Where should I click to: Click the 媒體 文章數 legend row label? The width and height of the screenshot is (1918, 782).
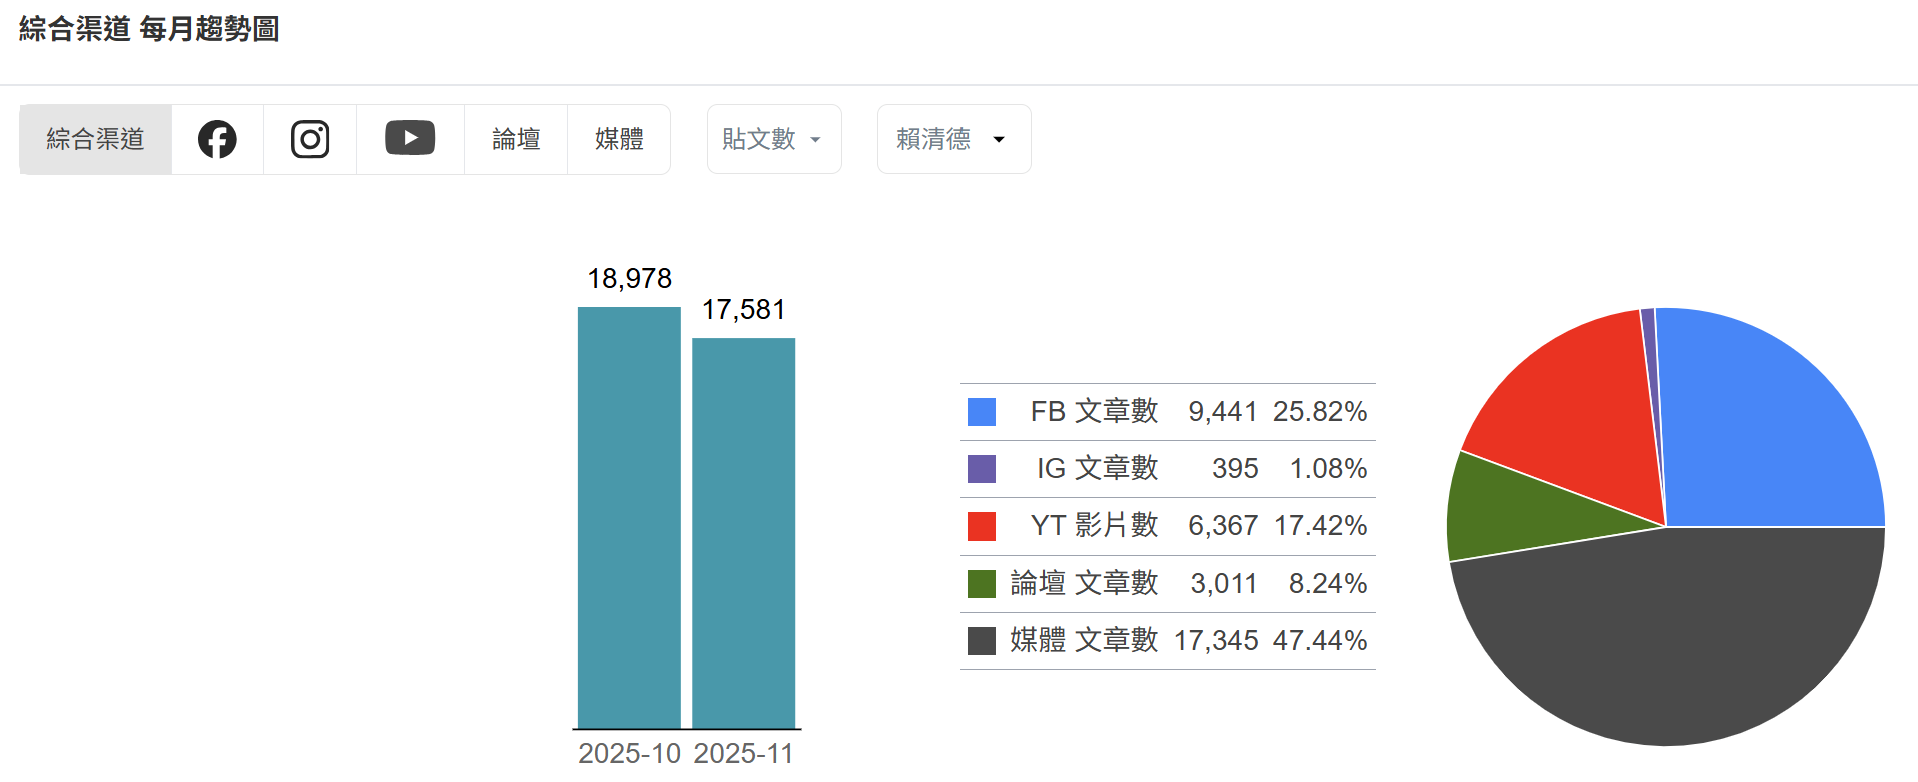1084,641
